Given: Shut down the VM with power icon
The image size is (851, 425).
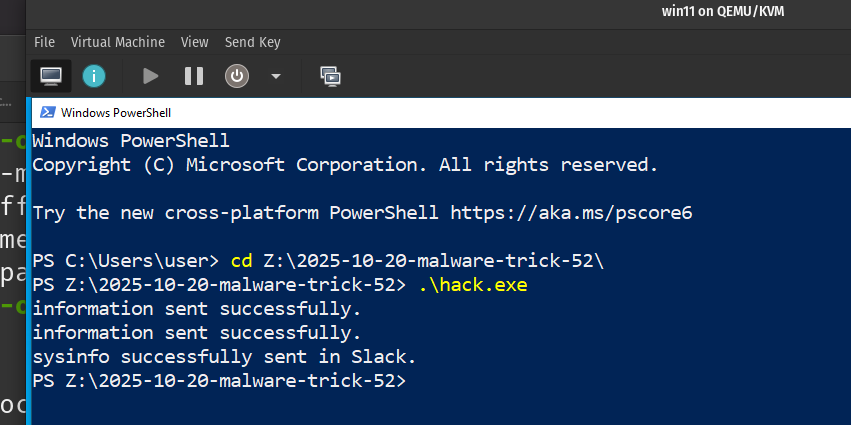Looking at the screenshot, I should 236,75.
